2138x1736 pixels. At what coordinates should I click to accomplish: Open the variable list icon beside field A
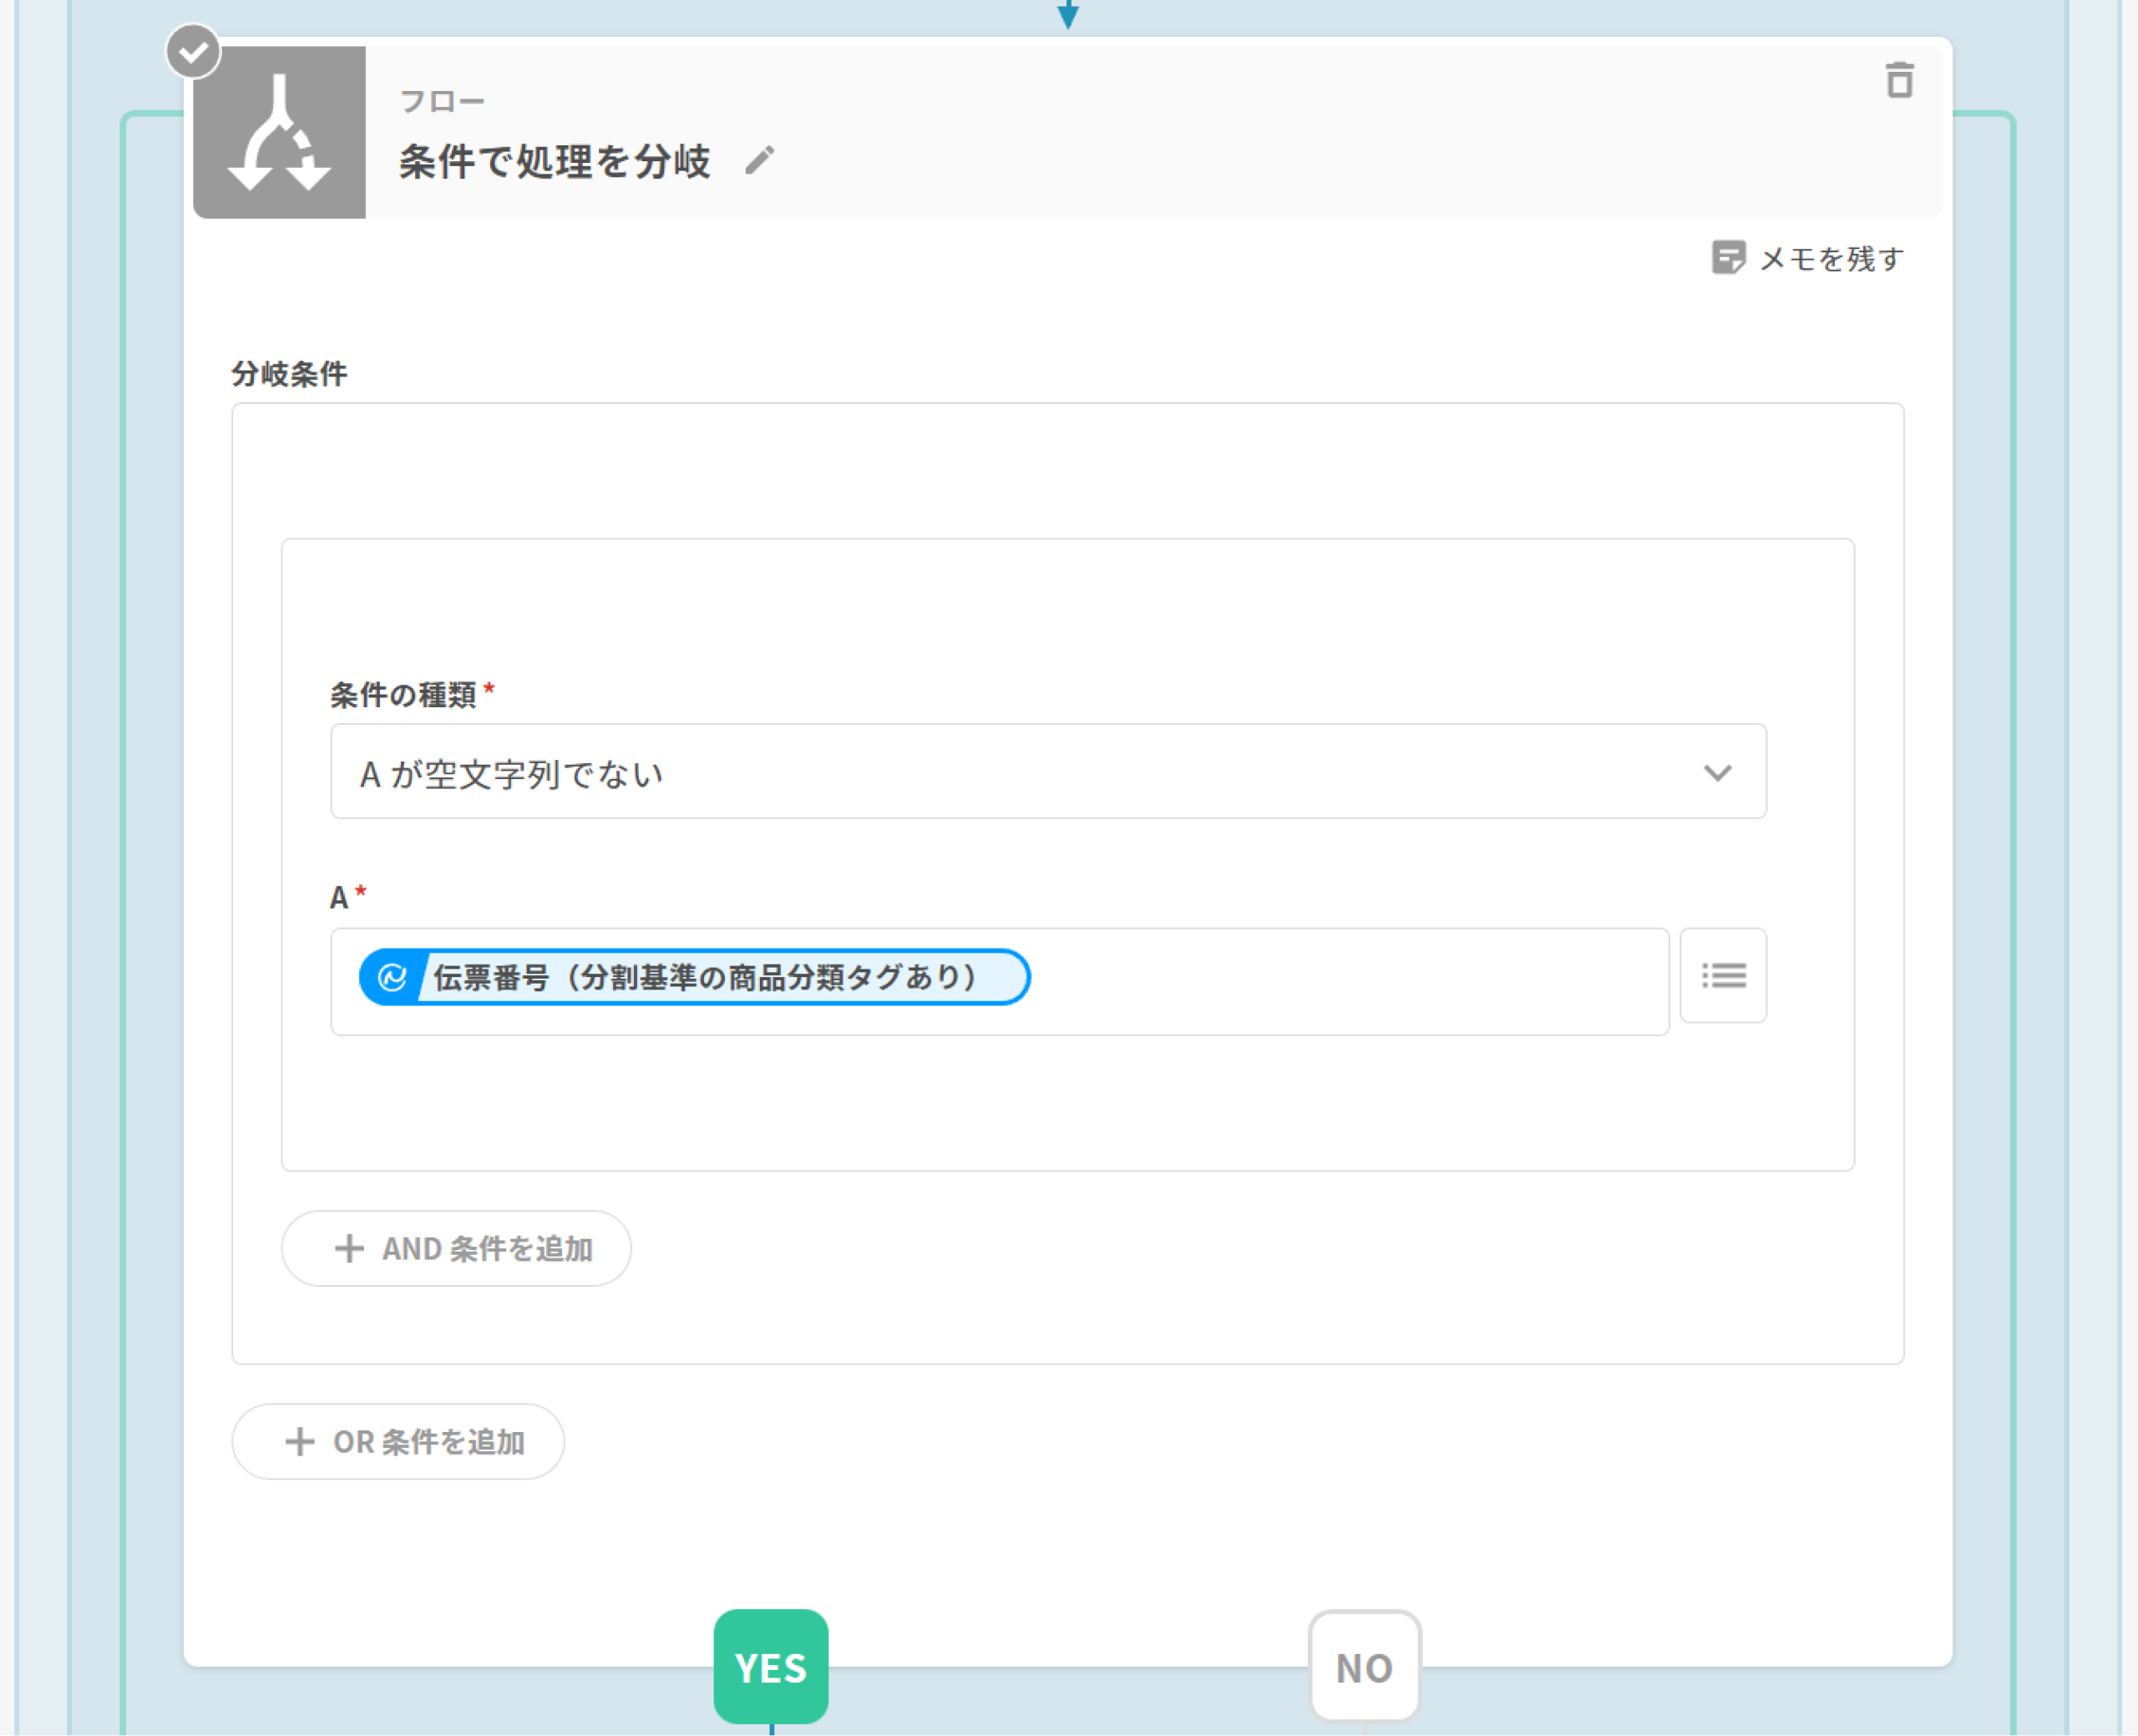tap(1723, 975)
